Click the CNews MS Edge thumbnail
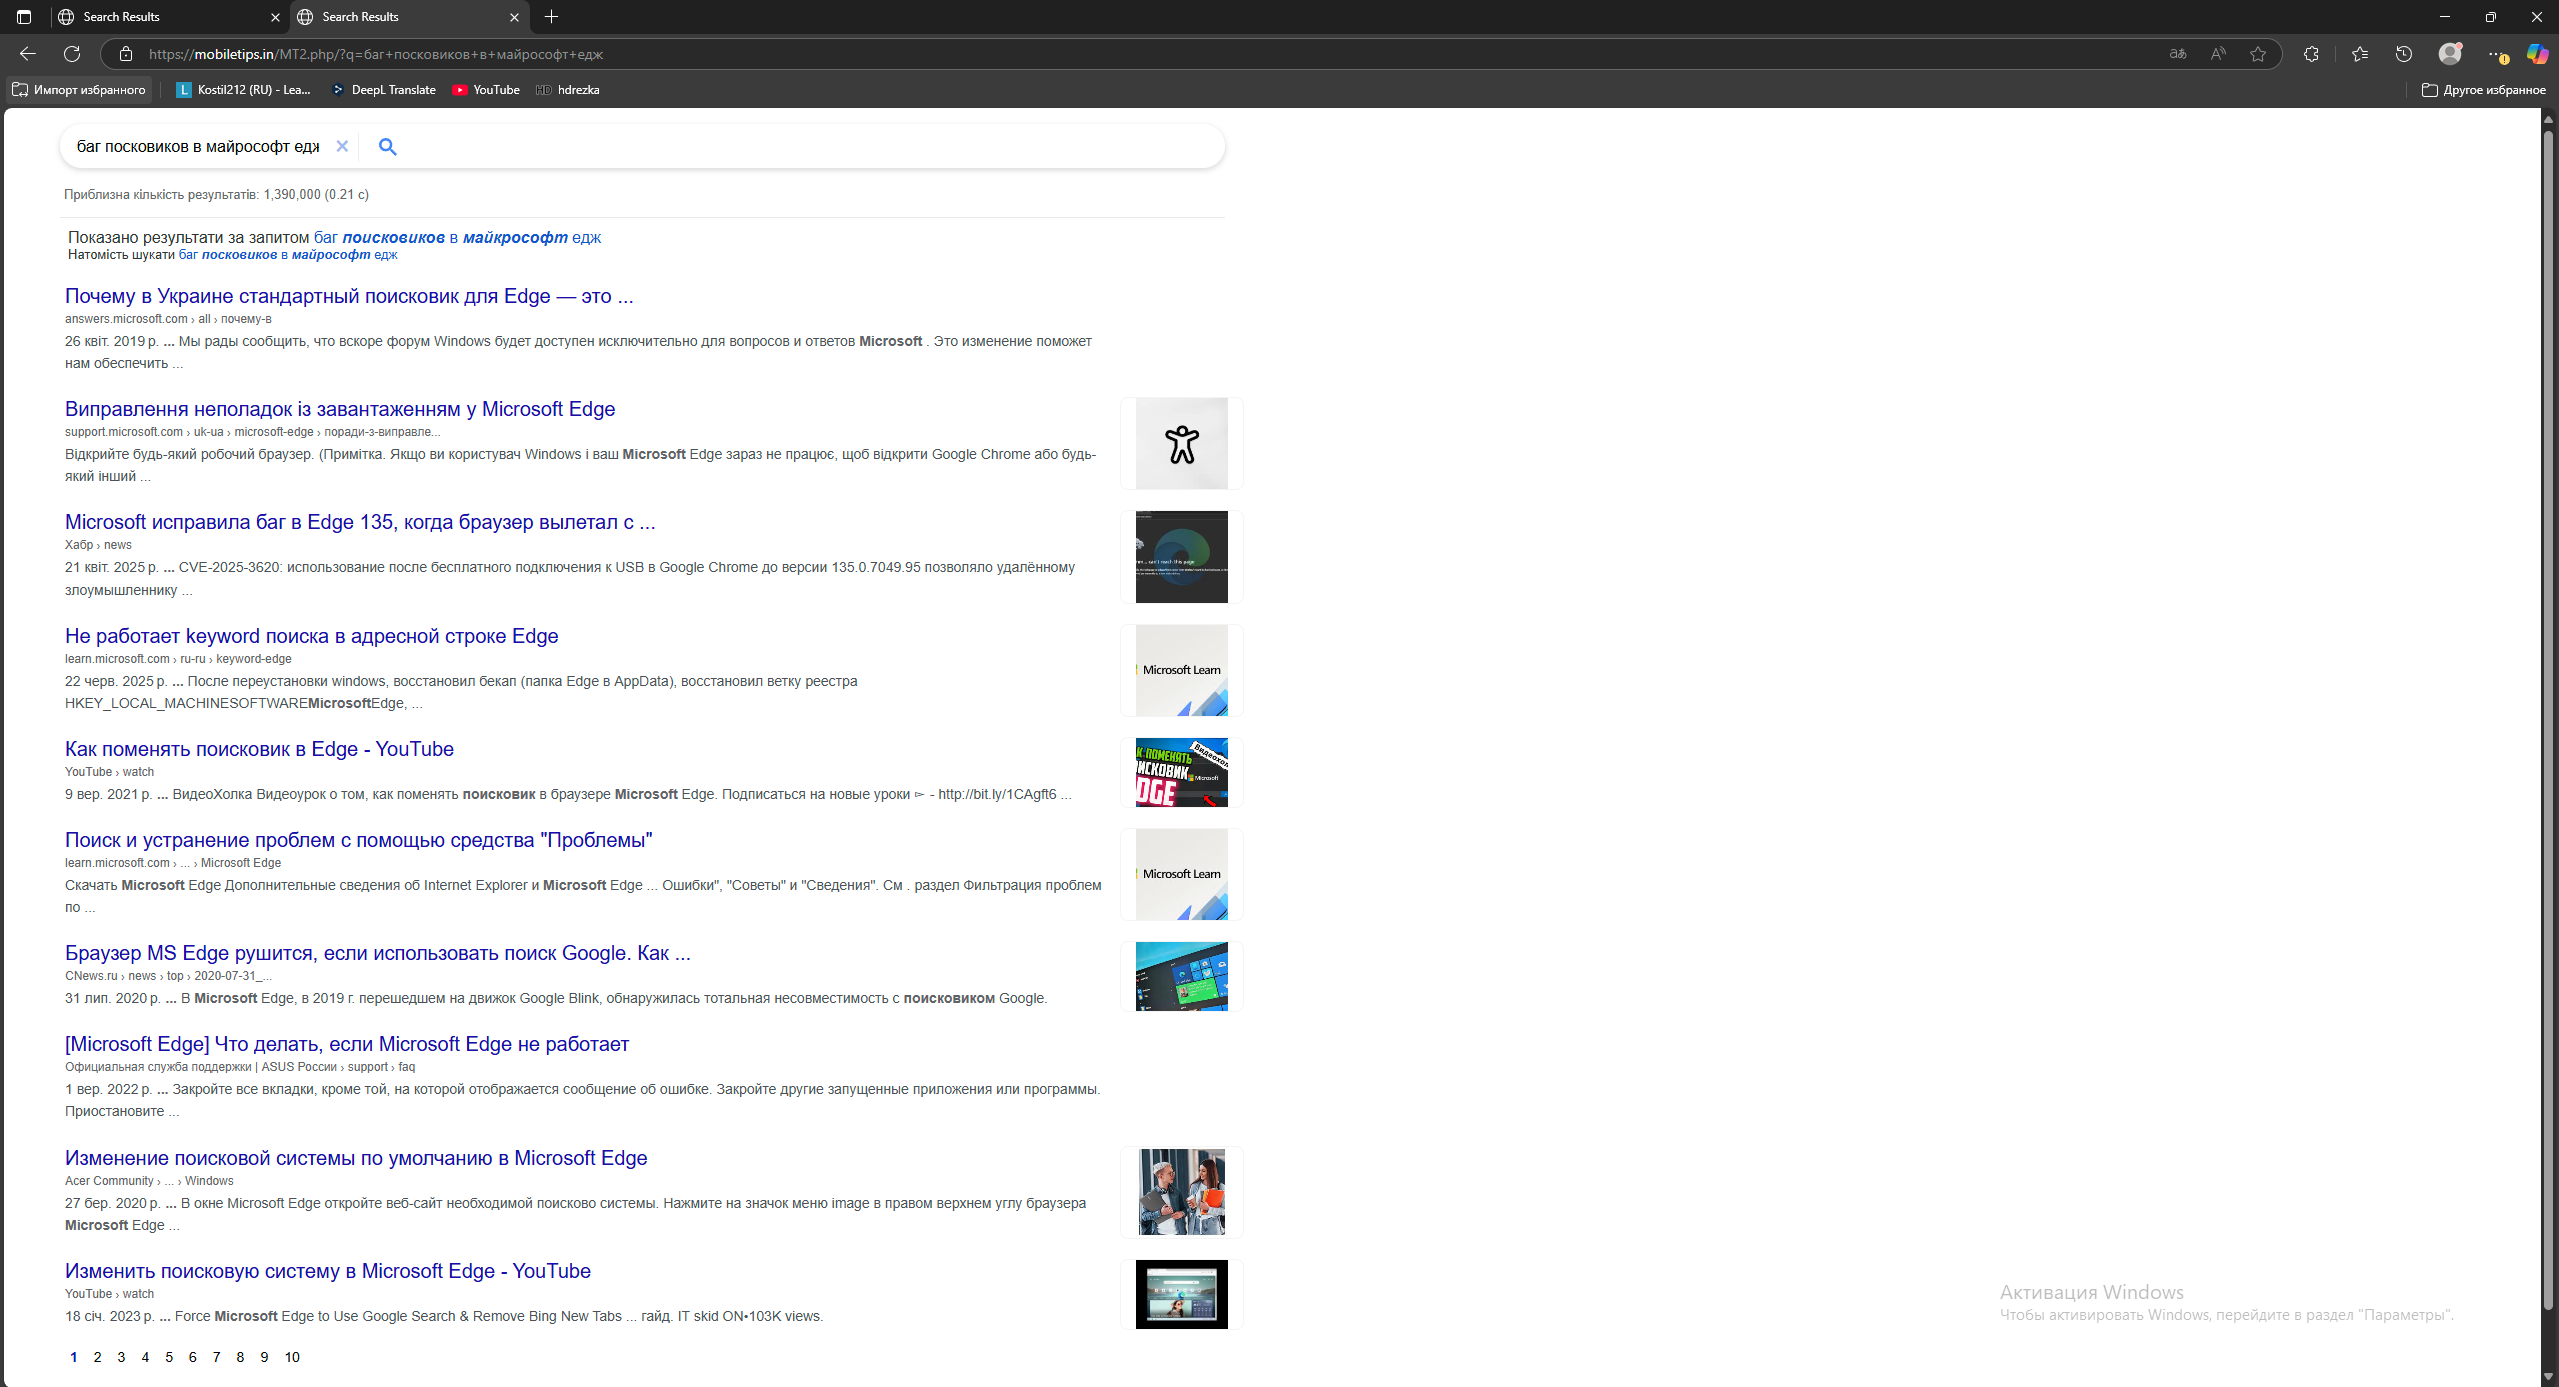The image size is (2559, 1387). [x=1181, y=976]
